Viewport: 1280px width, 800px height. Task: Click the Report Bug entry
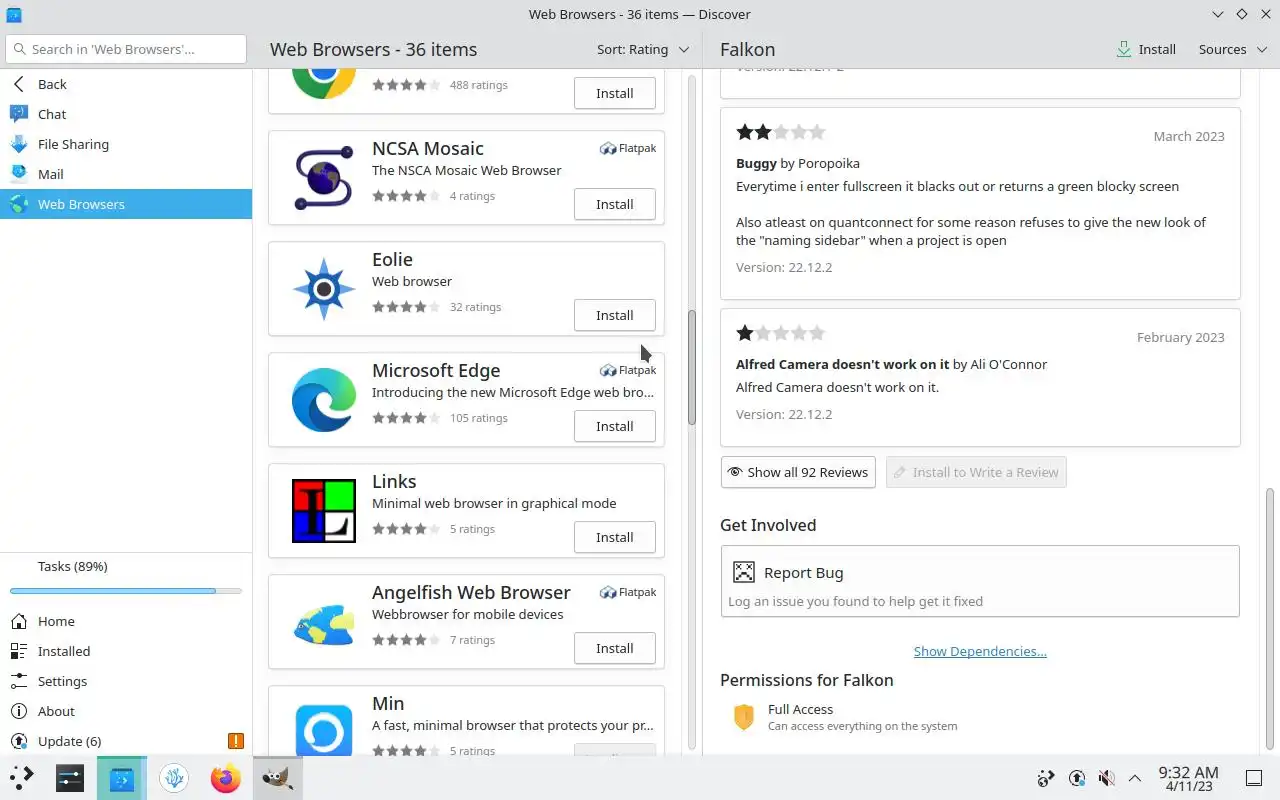[x=980, y=581]
